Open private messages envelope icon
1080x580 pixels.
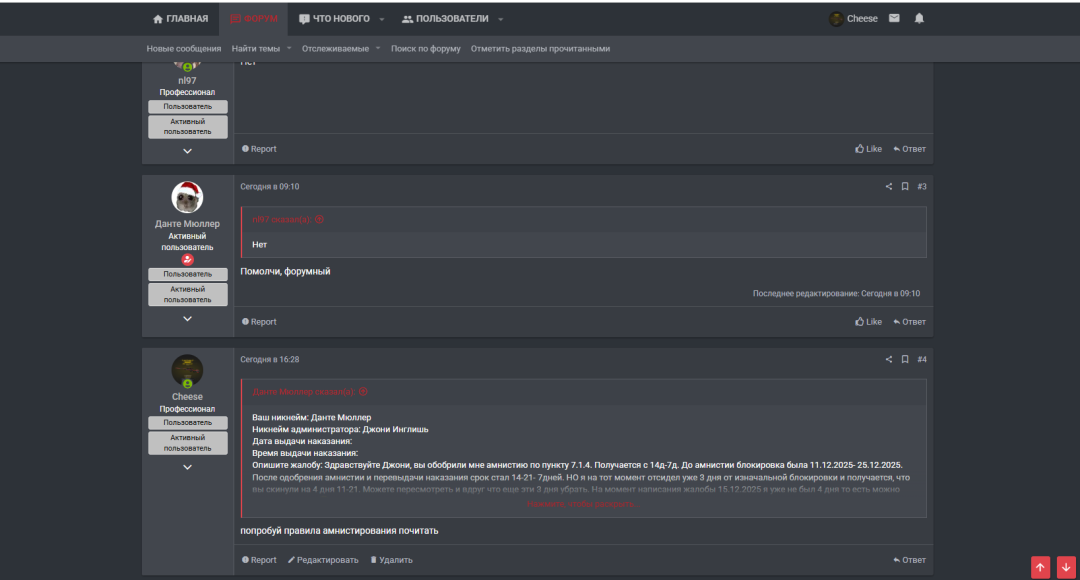tap(894, 18)
